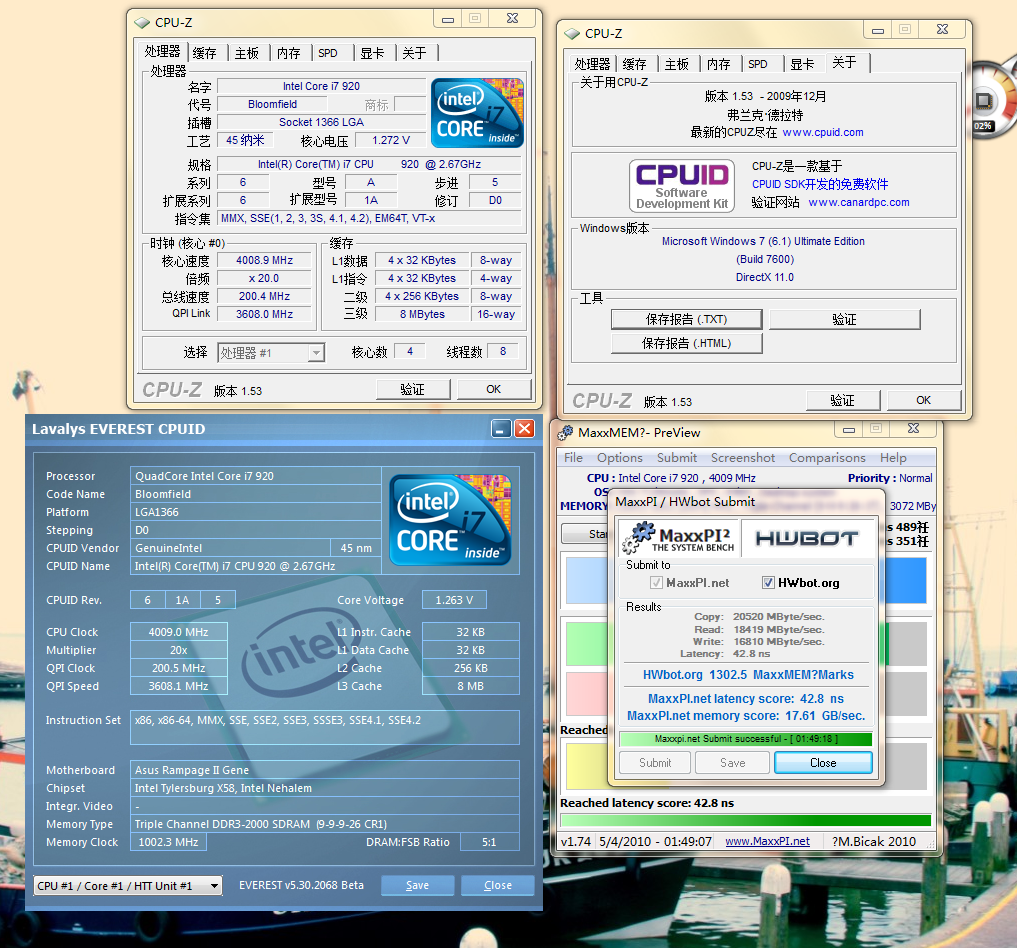
Task: Click Close button in HWbot Submit dialog
Action: 823,763
